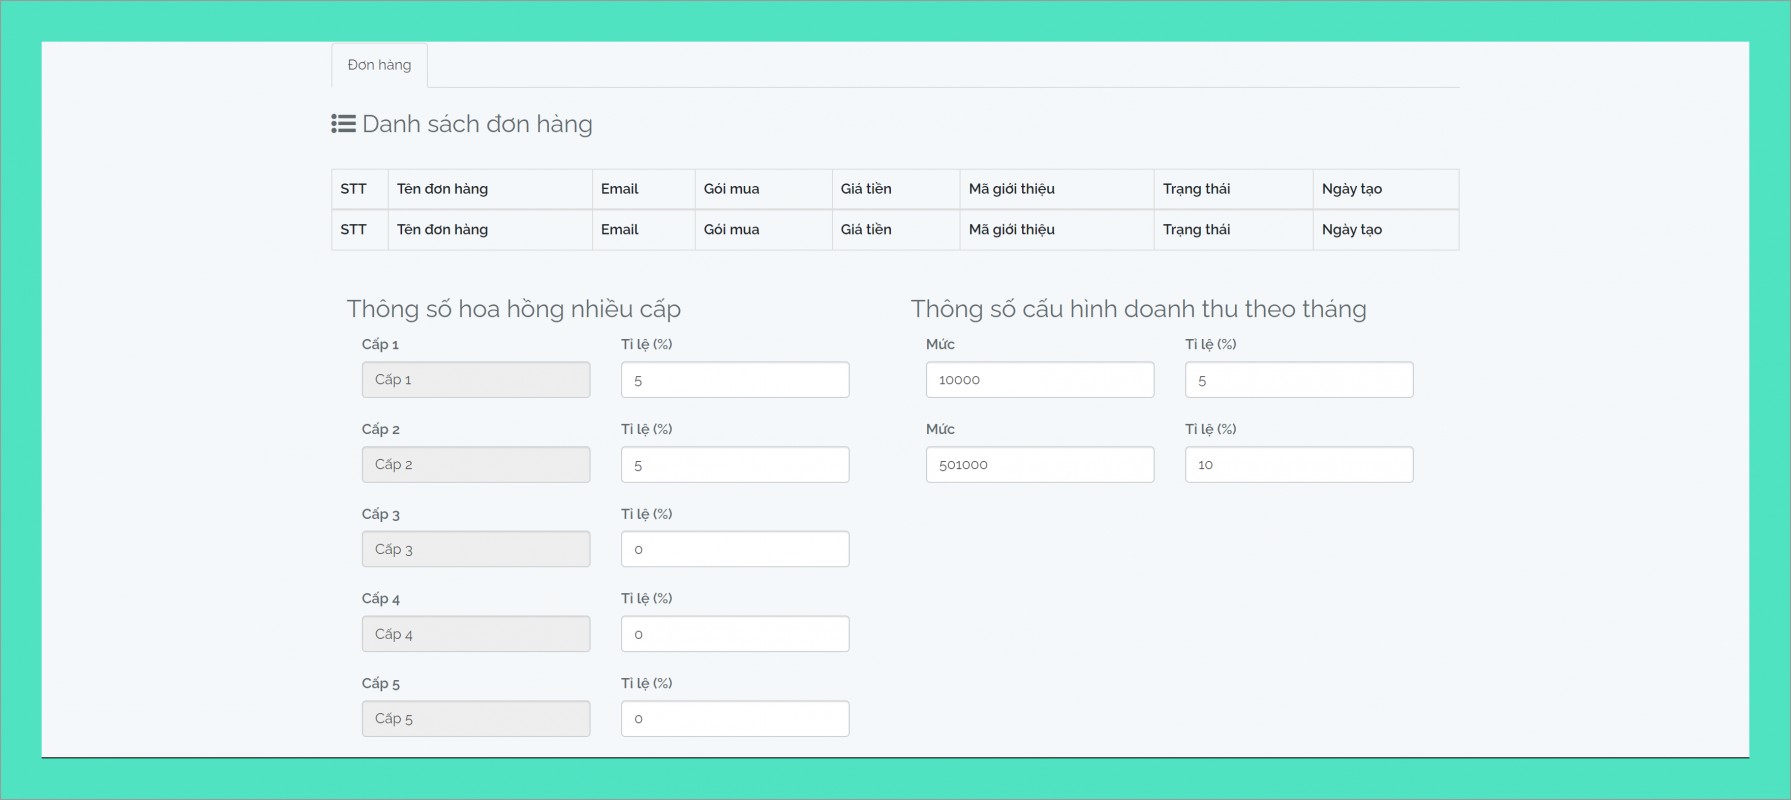Edit the Tỉ lệ (%) field for Cấp 2
This screenshot has height=800, width=1791.
(x=734, y=465)
